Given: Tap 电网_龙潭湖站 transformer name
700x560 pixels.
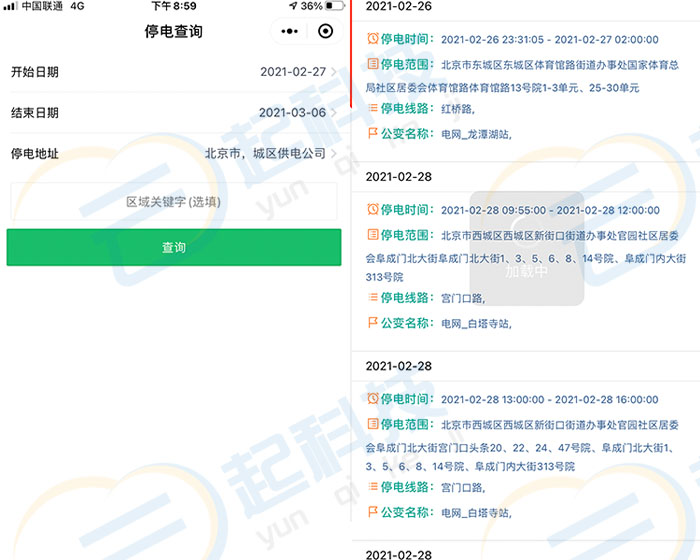Looking at the screenshot, I should (476, 134).
